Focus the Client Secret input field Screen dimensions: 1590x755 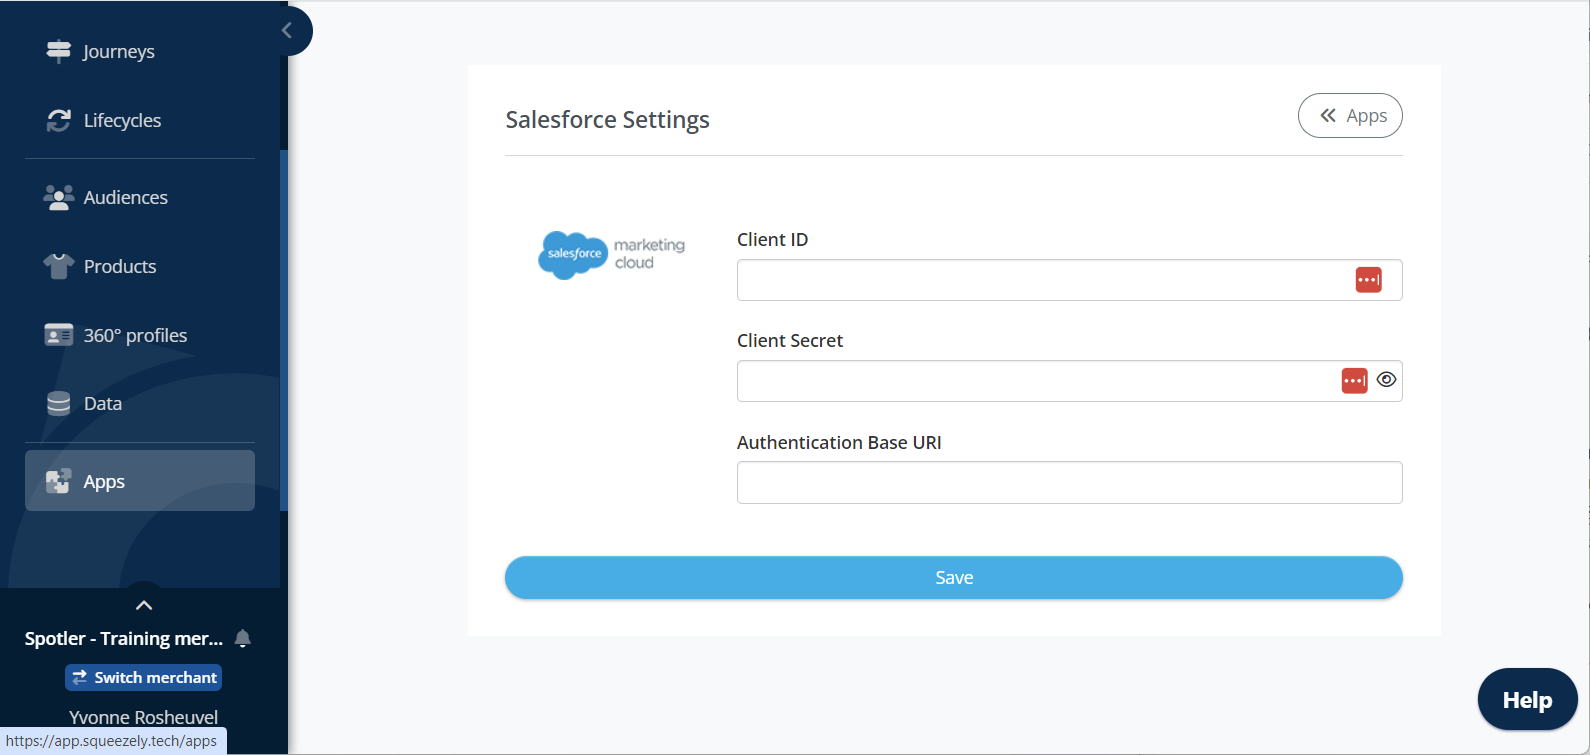point(1069,381)
